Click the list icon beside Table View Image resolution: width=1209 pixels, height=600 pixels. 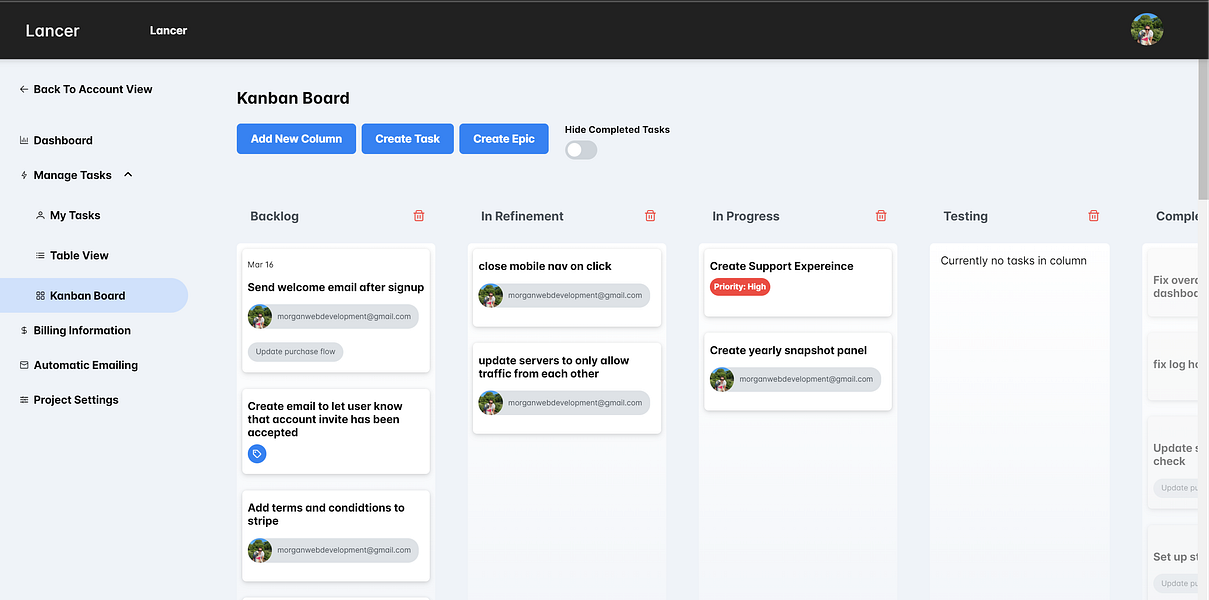[40, 255]
